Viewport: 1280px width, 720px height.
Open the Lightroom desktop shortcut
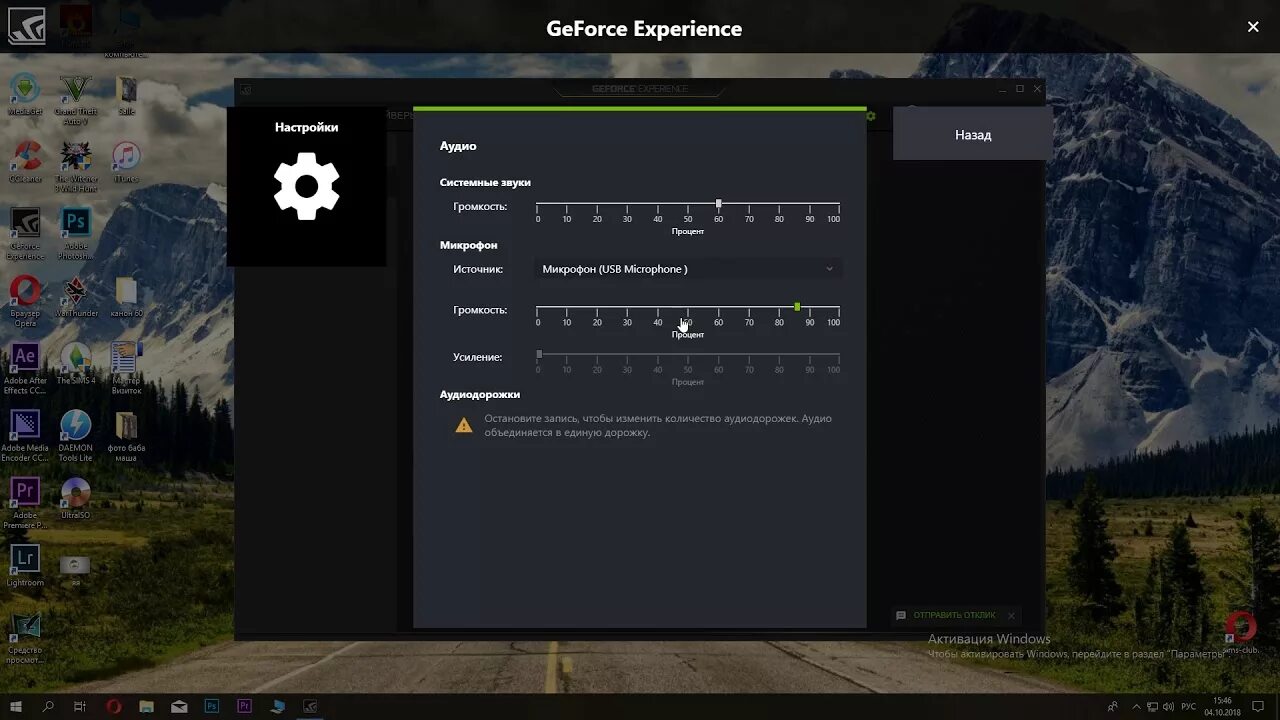(x=25, y=566)
